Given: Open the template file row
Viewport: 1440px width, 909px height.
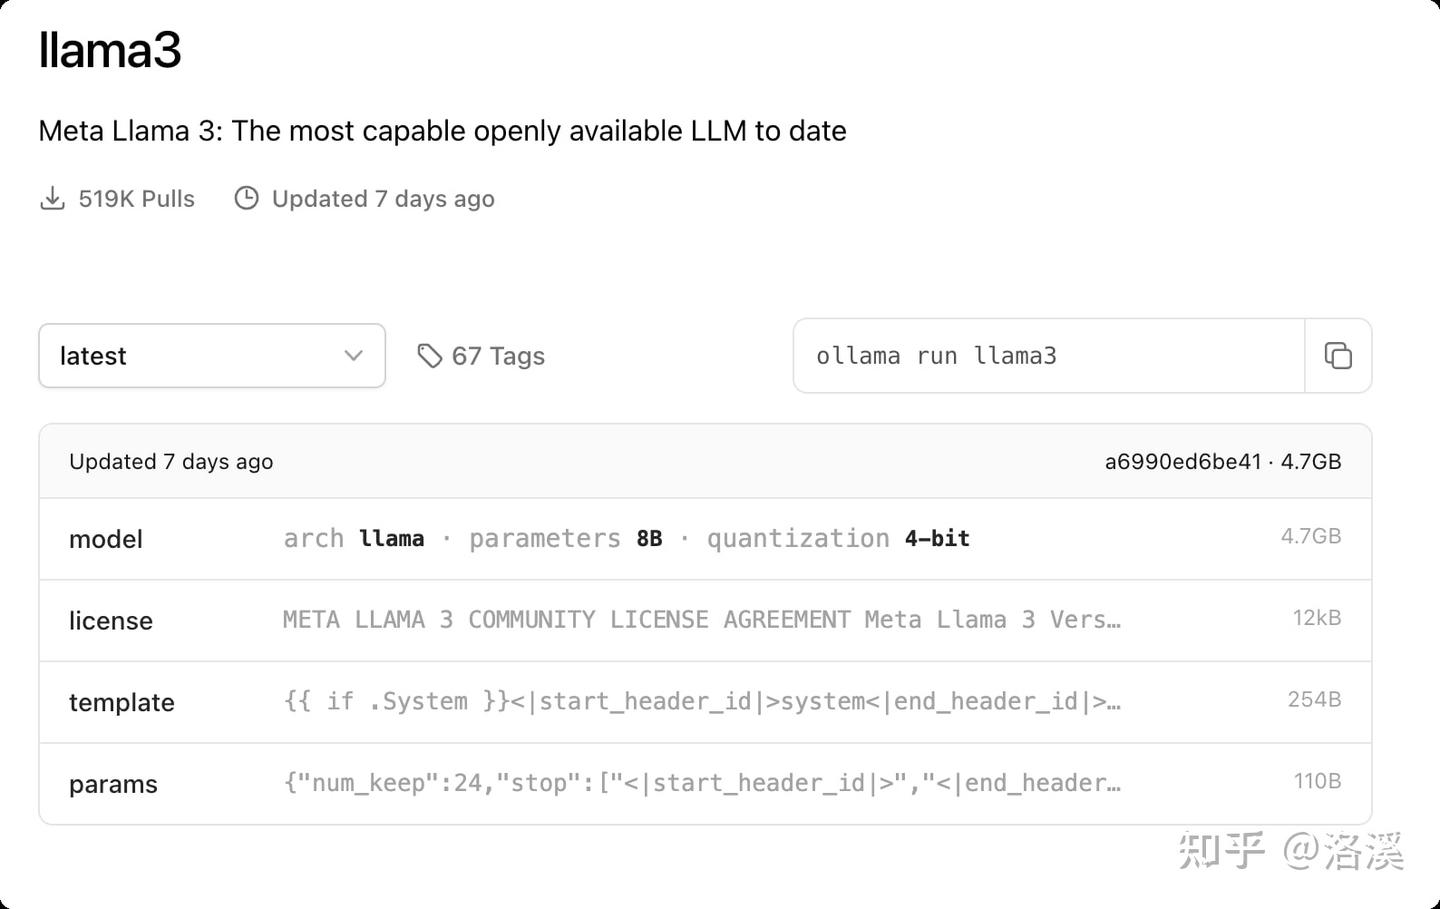Looking at the screenshot, I should click(122, 703).
